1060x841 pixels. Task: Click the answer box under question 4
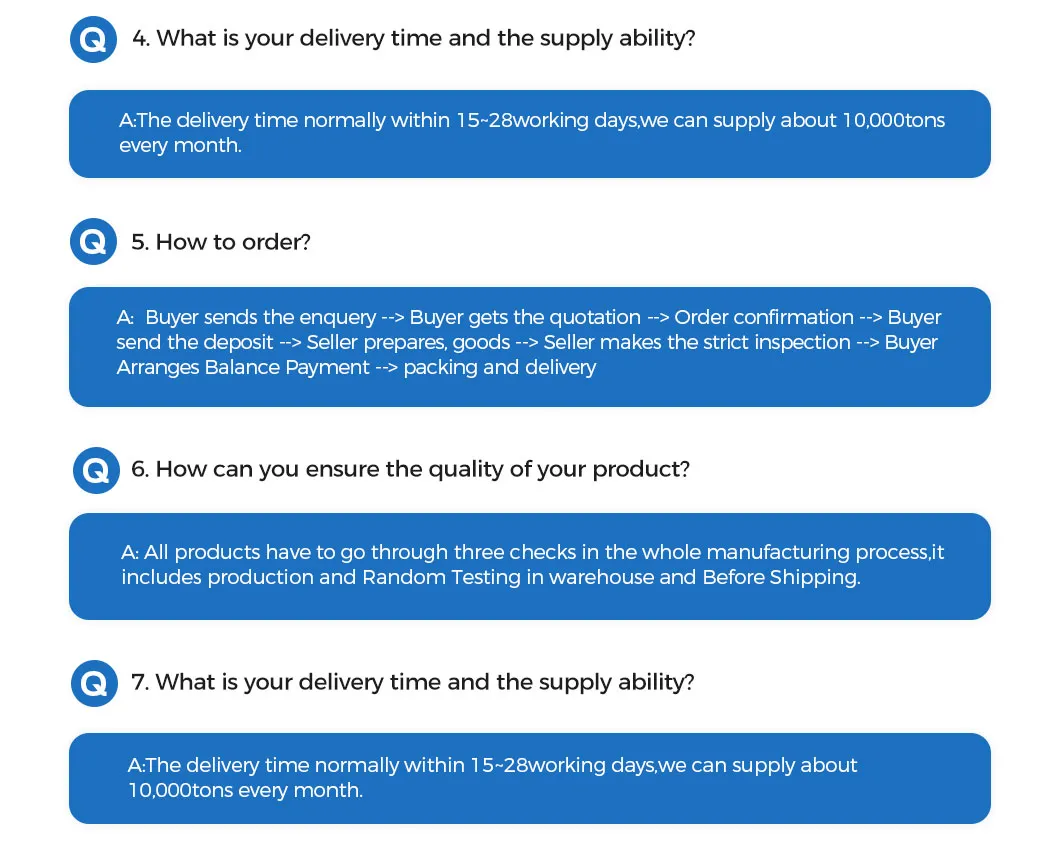tap(529, 134)
